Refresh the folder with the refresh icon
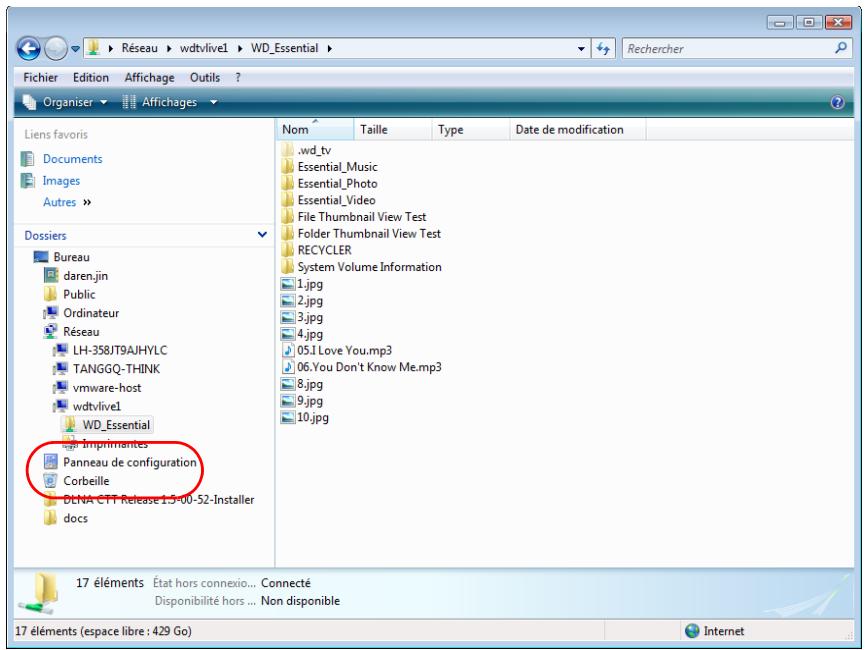 [x=603, y=49]
